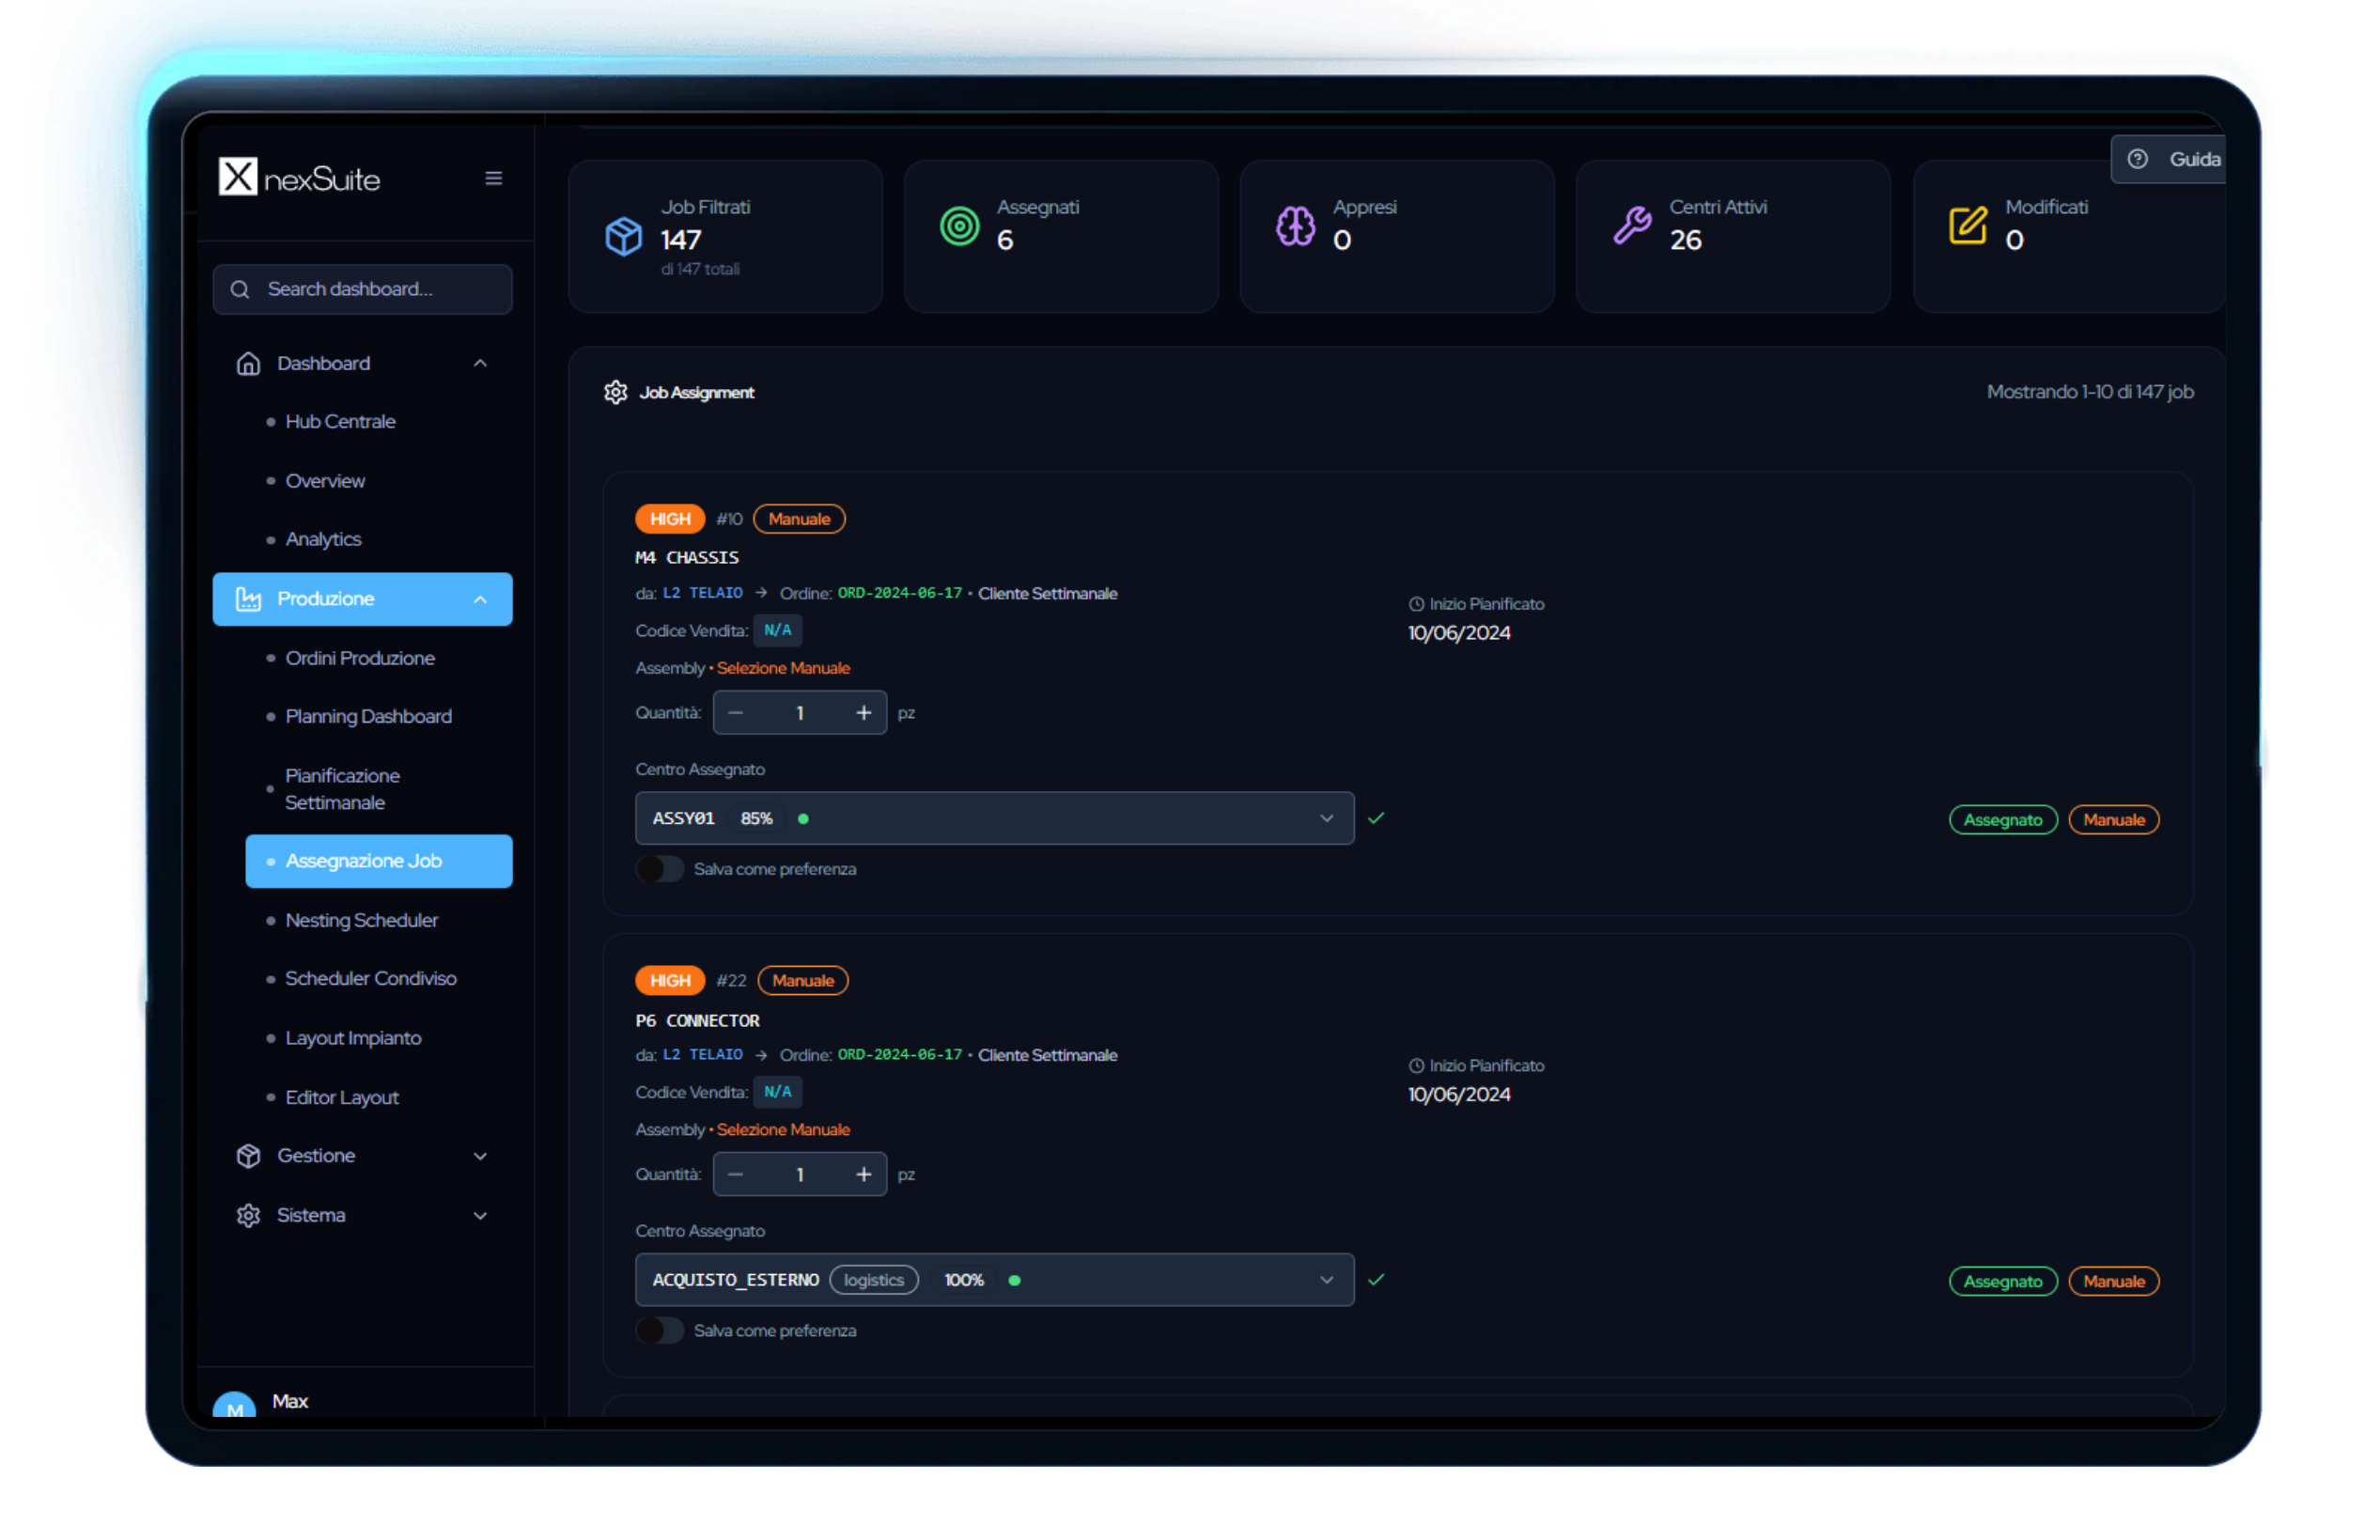Viewport: 2380px width, 1540px height.
Task: Click the hamburger menu icon beside nexSuite
Action: pyautogui.click(x=493, y=178)
